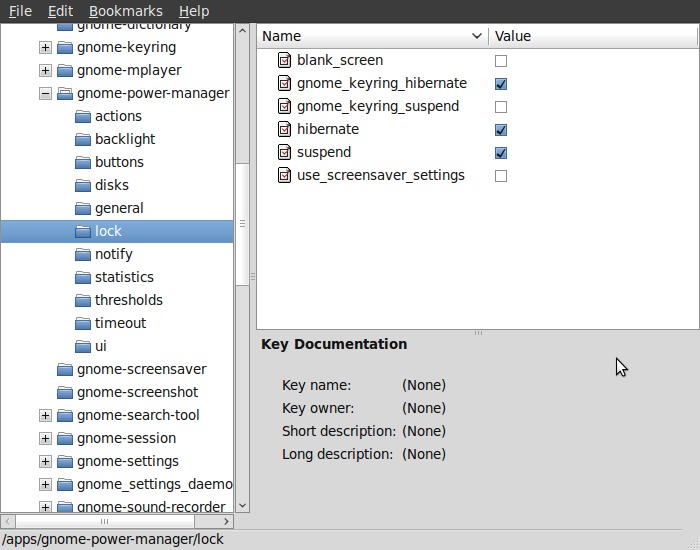
Task: Click the gnome-session folder icon
Action: point(65,438)
